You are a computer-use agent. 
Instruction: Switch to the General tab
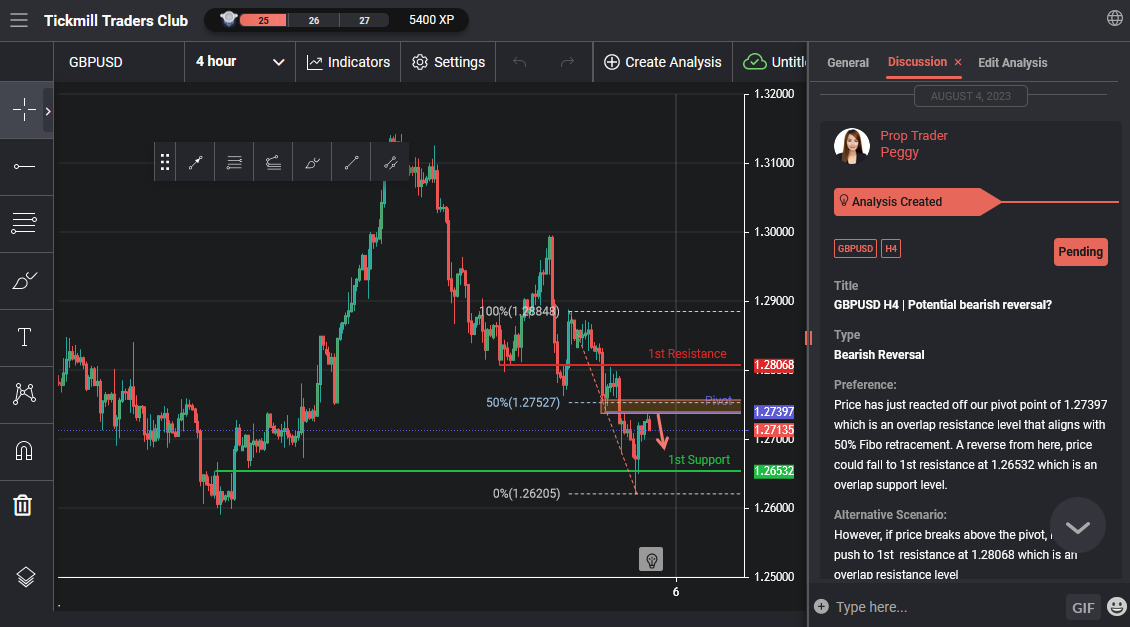tap(848, 63)
